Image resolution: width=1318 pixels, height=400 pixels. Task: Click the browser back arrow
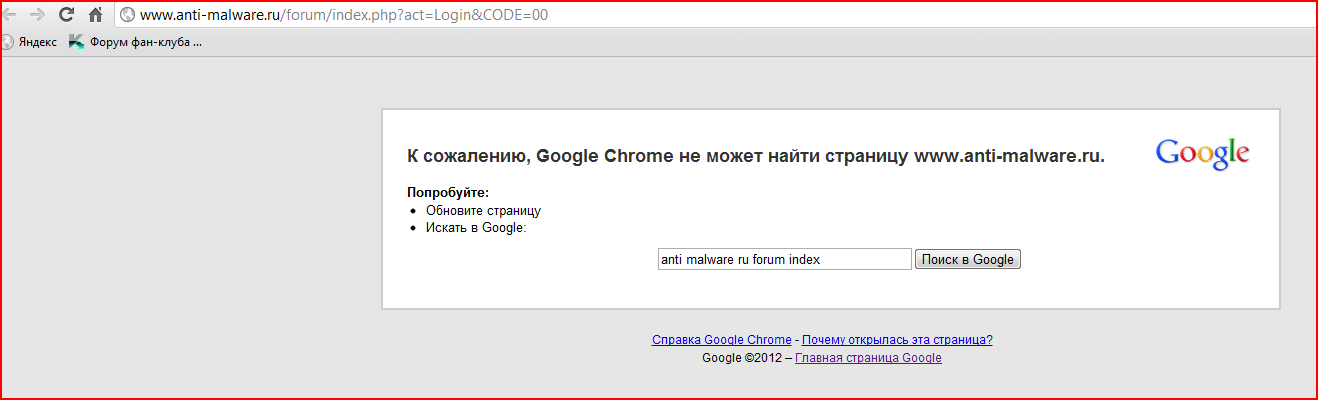pos(8,15)
